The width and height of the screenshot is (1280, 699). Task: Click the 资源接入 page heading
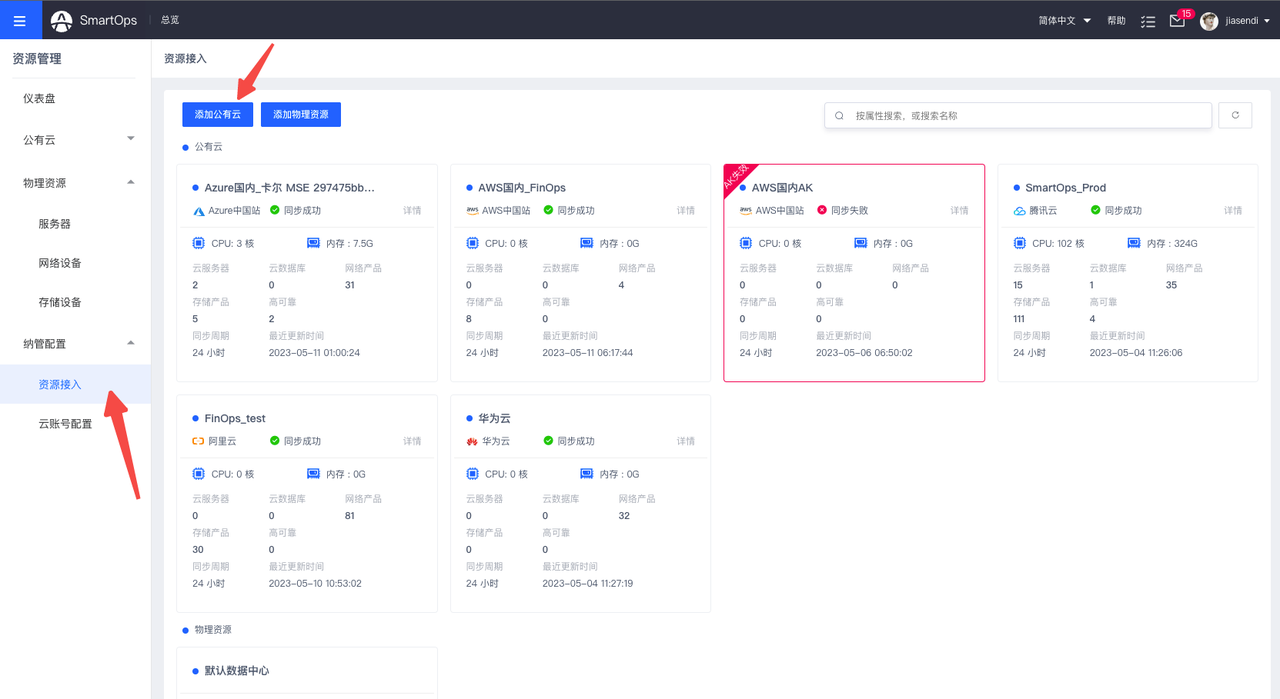(x=185, y=59)
